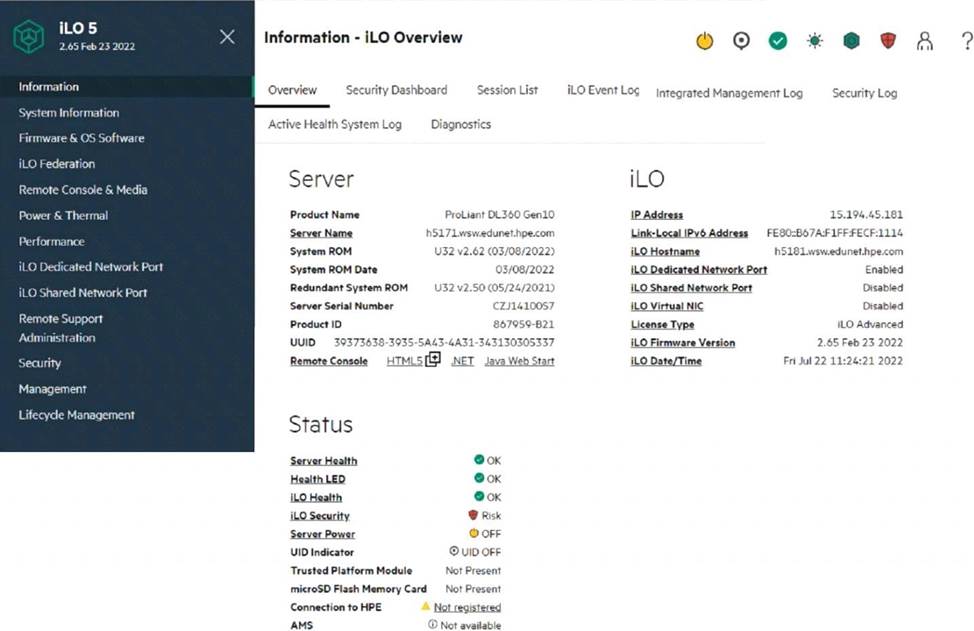Image resolution: width=974 pixels, height=631 pixels.
Task: Close the navigation menu with X
Action: pyautogui.click(x=227, y=37)
